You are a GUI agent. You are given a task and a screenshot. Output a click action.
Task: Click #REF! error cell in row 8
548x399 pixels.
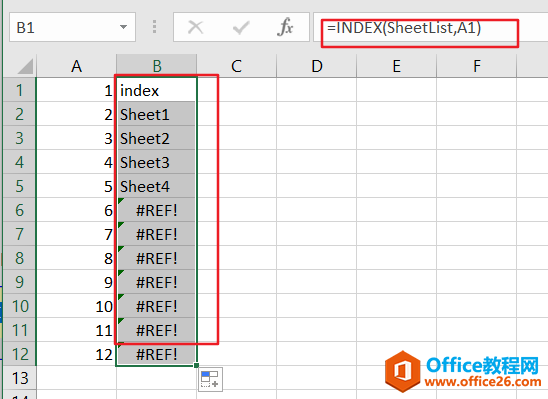(157, 258)
